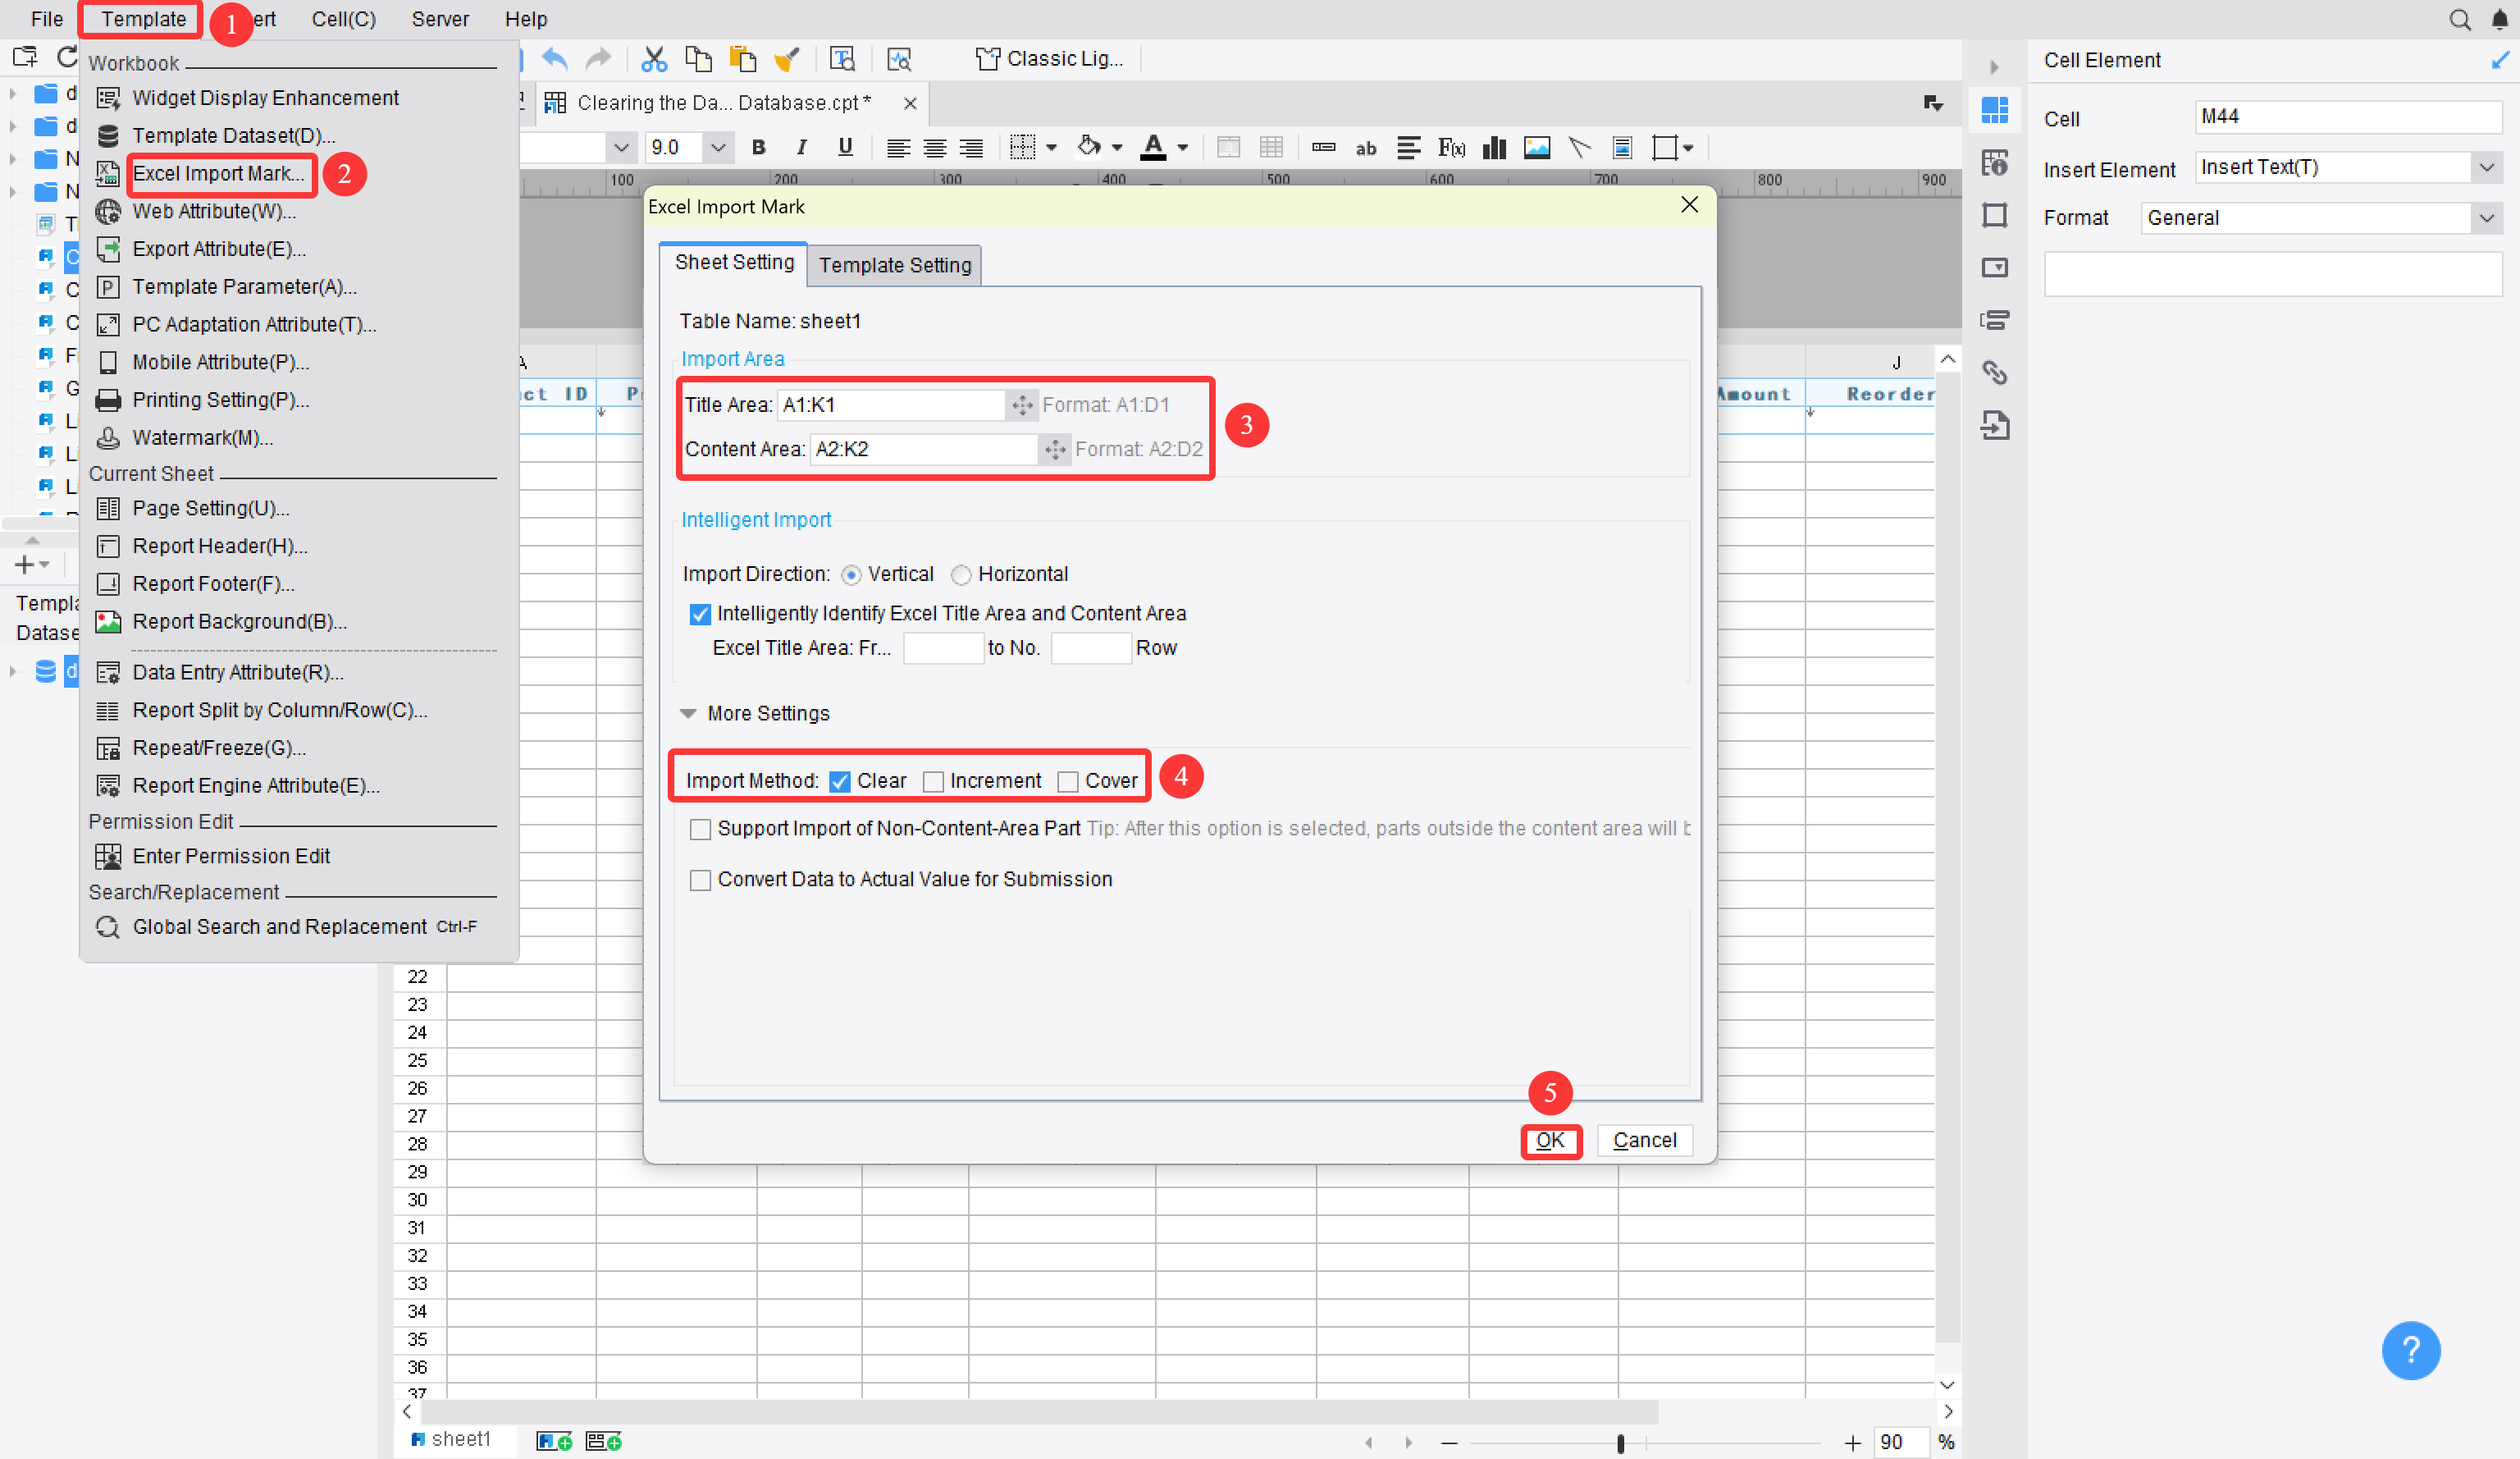2520x1459 pixels.
Task: Click the Hyperlink icon in right sidebar
Action: tap(1994, 373)
